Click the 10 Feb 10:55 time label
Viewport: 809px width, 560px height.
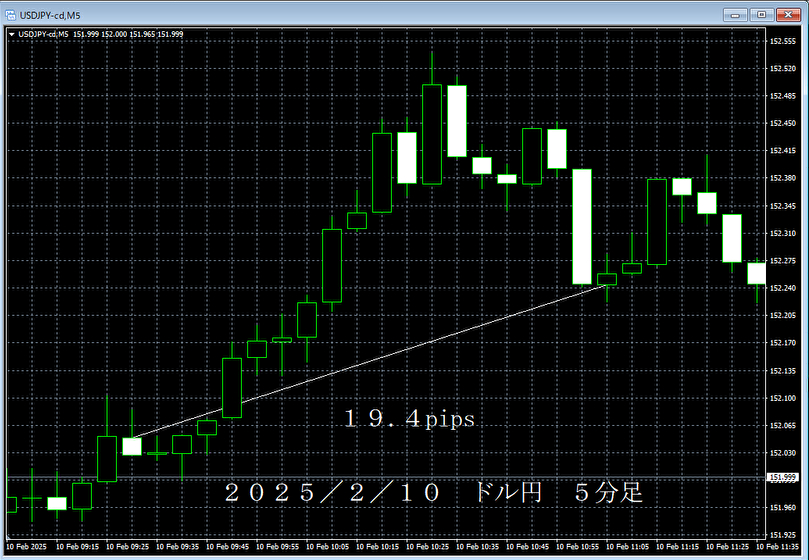(x=578, y=547)
